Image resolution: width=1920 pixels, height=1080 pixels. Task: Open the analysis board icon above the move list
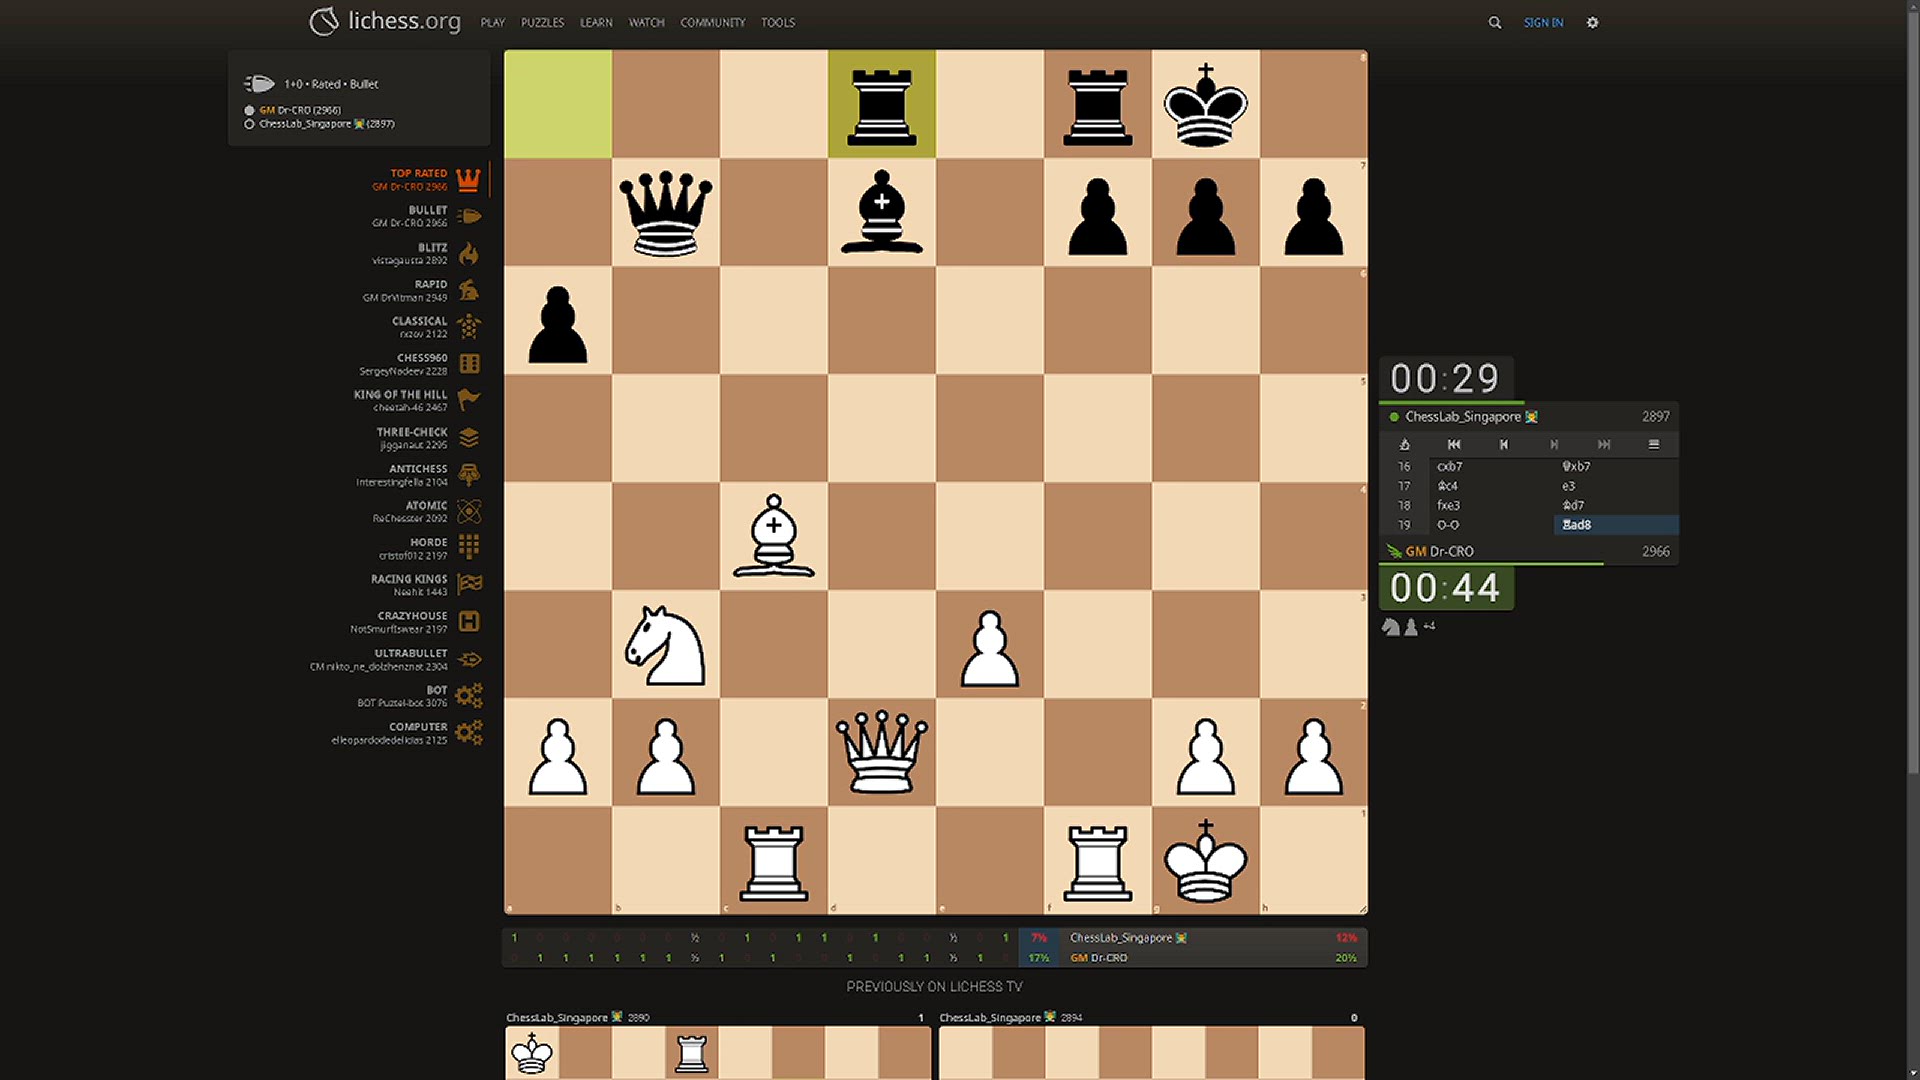tap(1404, 444)
